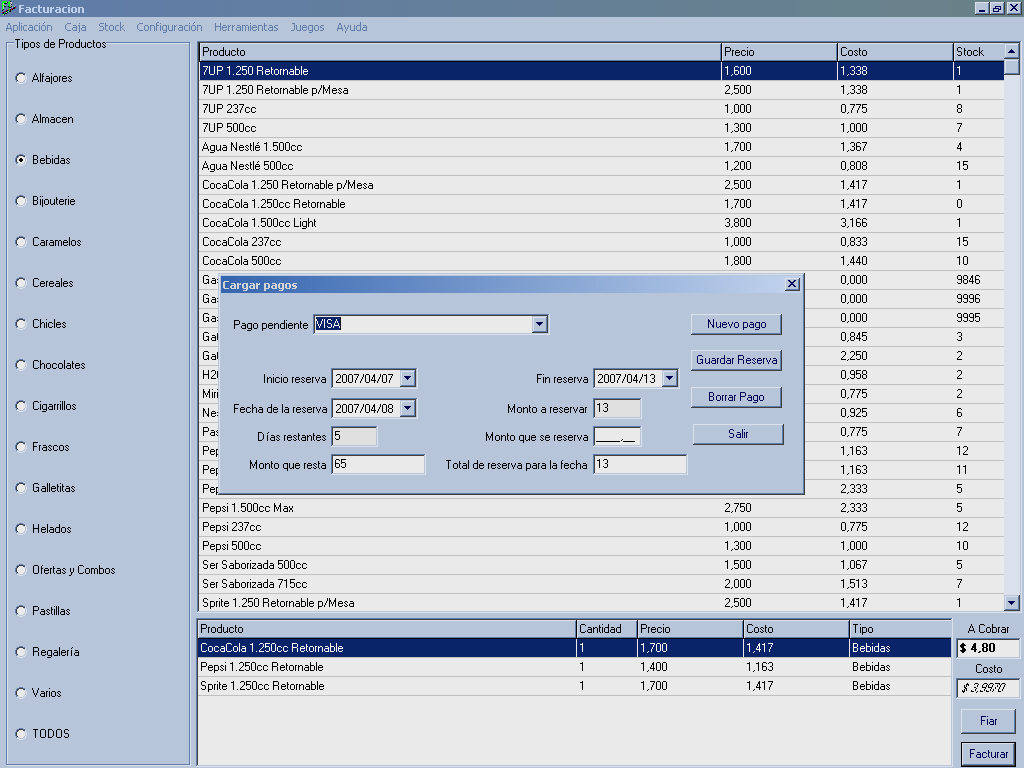Click scroll down arrow of product list
Image resolution: width=1024 pixels, height=768 pixels.
1011,603
